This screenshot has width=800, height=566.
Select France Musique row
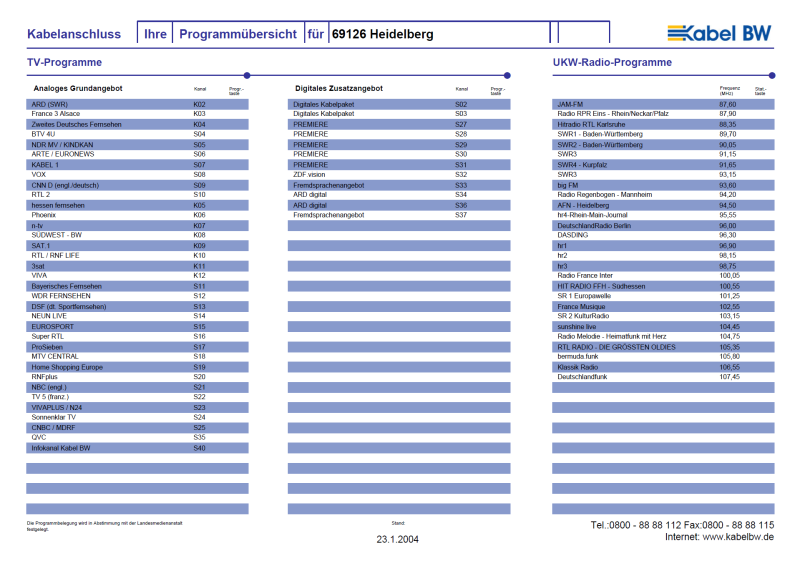663,306
